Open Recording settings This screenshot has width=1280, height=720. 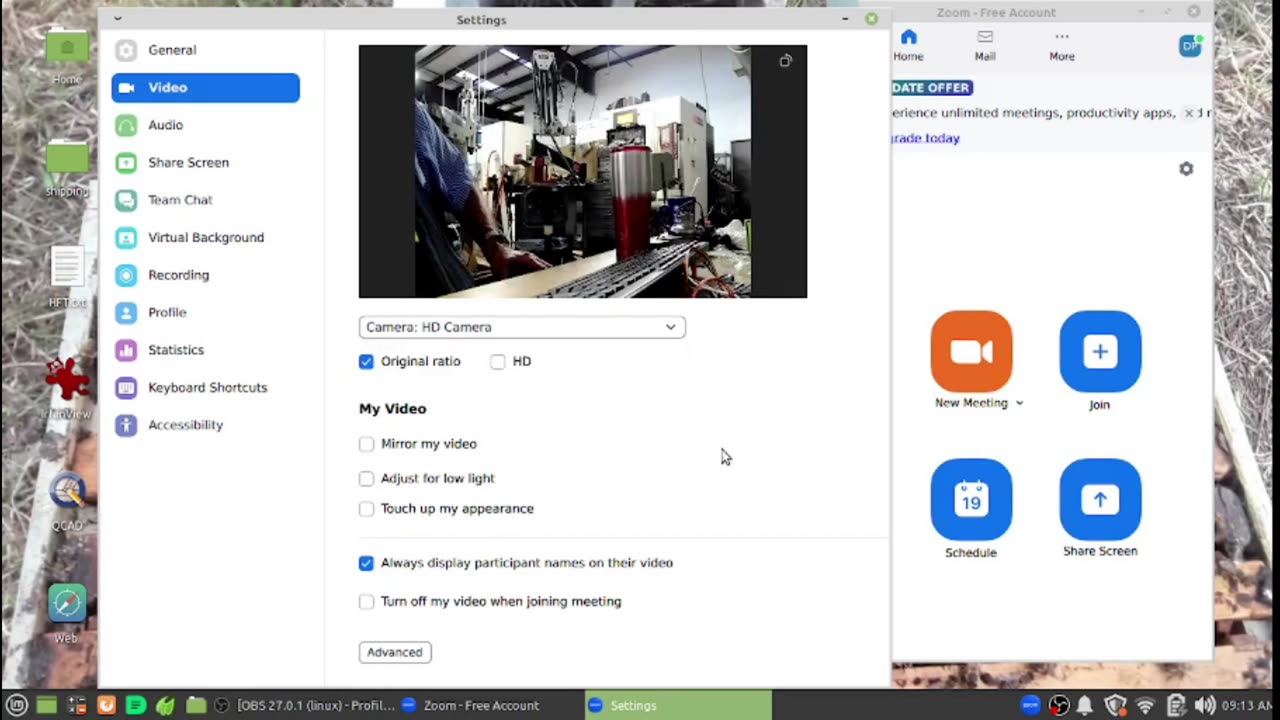[x=205, y=275]
